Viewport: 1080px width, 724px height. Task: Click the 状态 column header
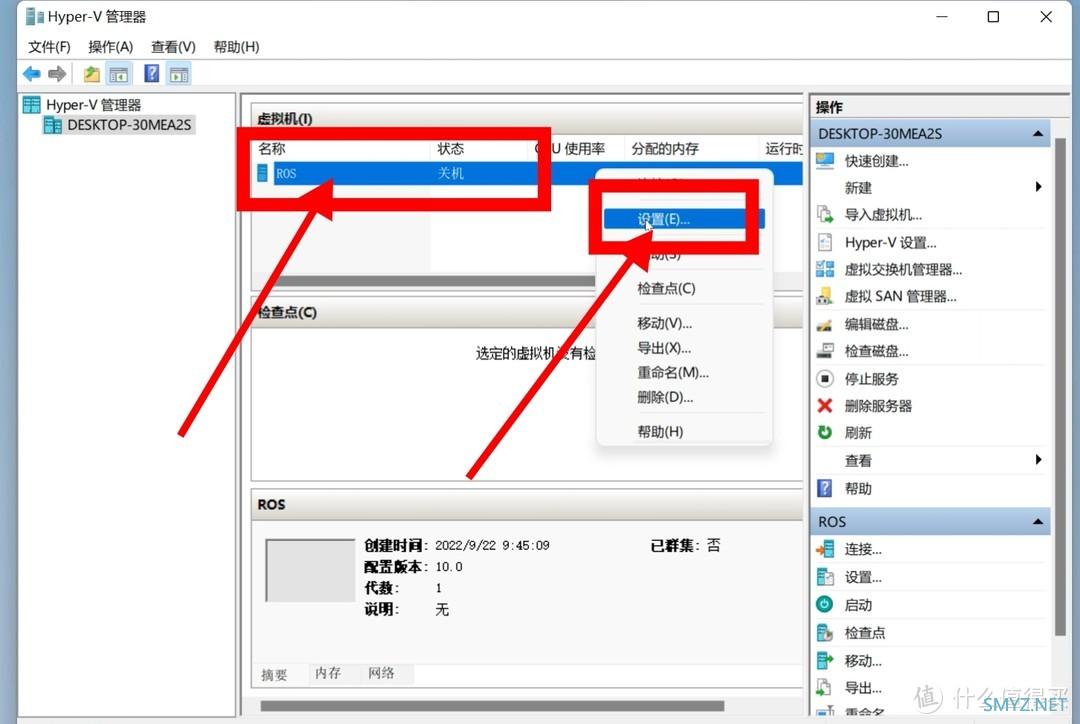click(450, 149)
